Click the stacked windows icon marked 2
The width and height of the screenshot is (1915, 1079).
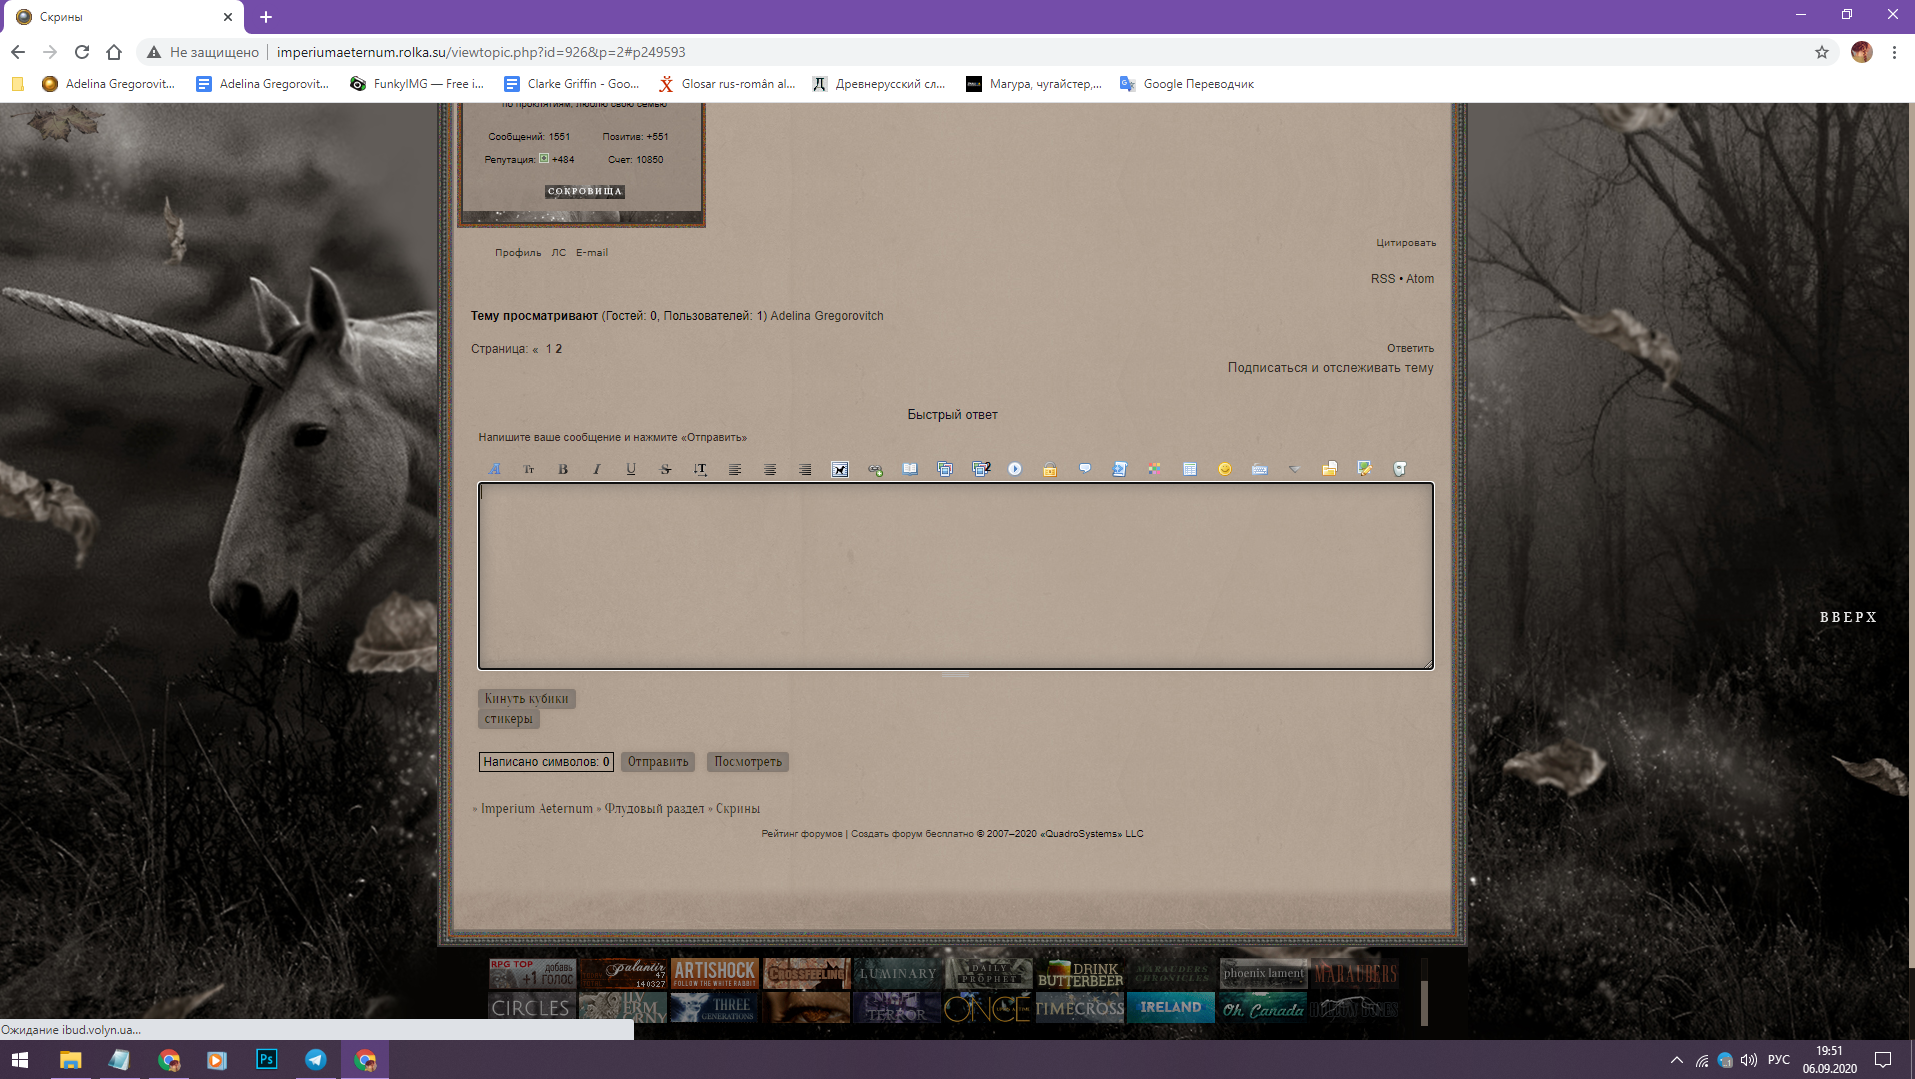(981, 469)
